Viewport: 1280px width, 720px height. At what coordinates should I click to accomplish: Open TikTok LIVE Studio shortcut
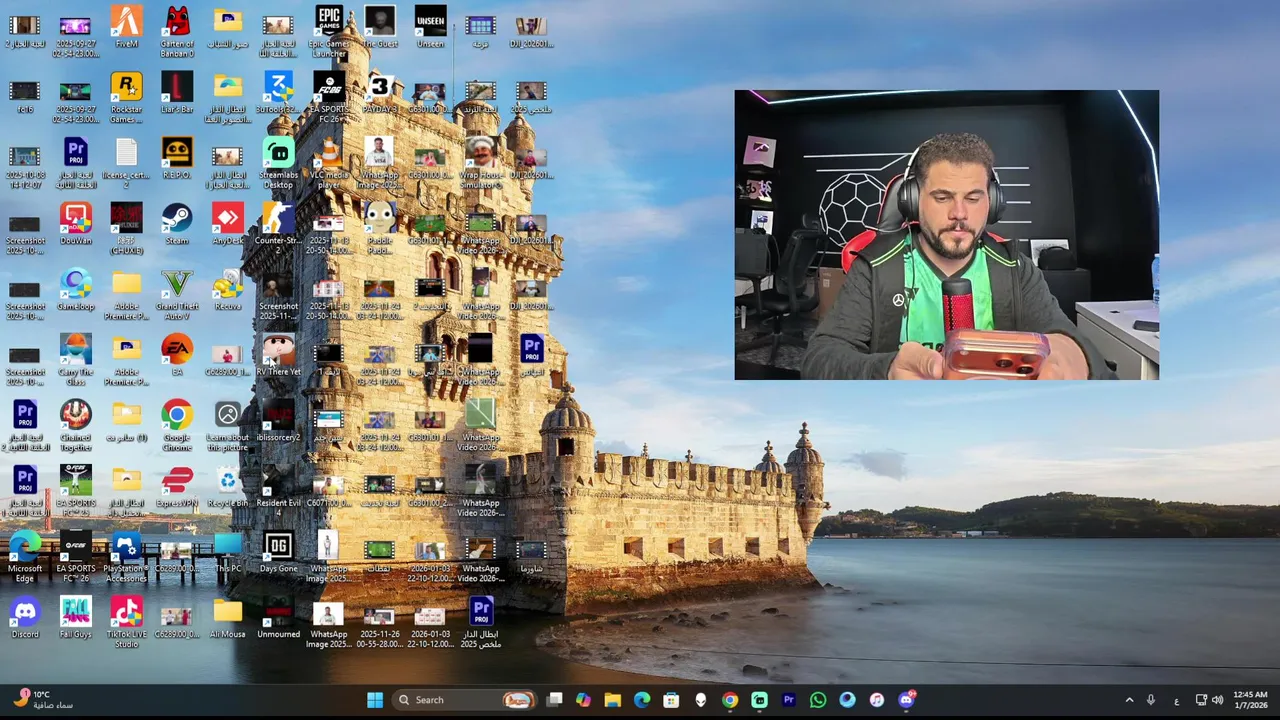click(x=126, y=623)
